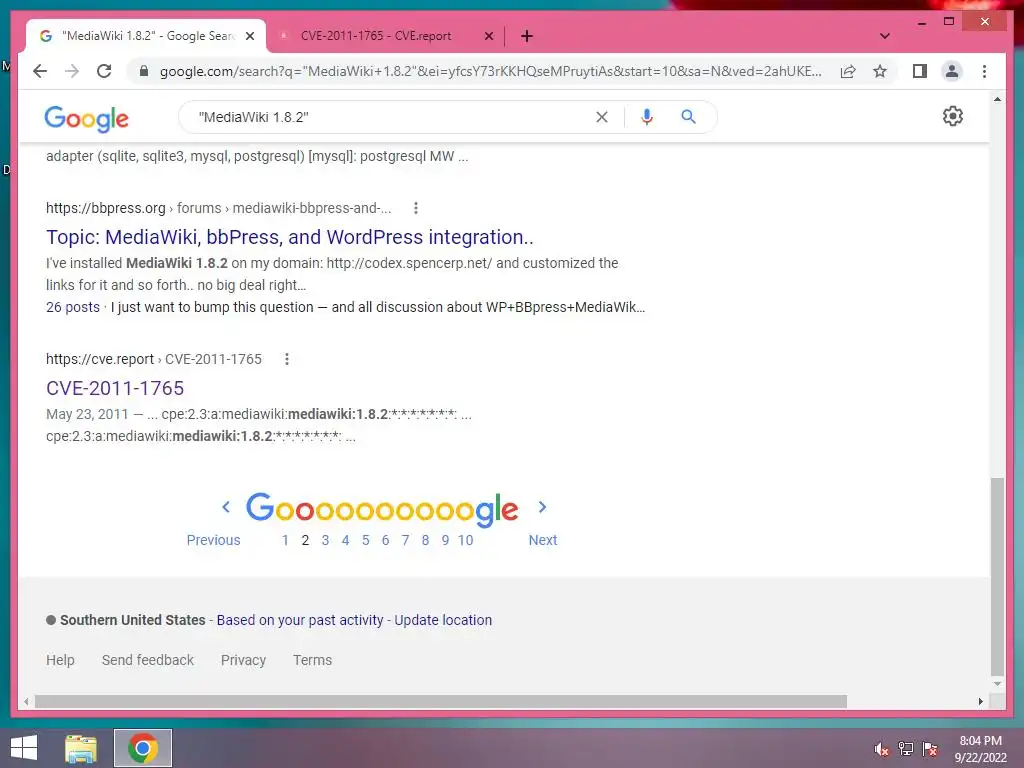Screen dimensions: 1024x768
Task: Jump to results page 10
Action: point(465,540)
